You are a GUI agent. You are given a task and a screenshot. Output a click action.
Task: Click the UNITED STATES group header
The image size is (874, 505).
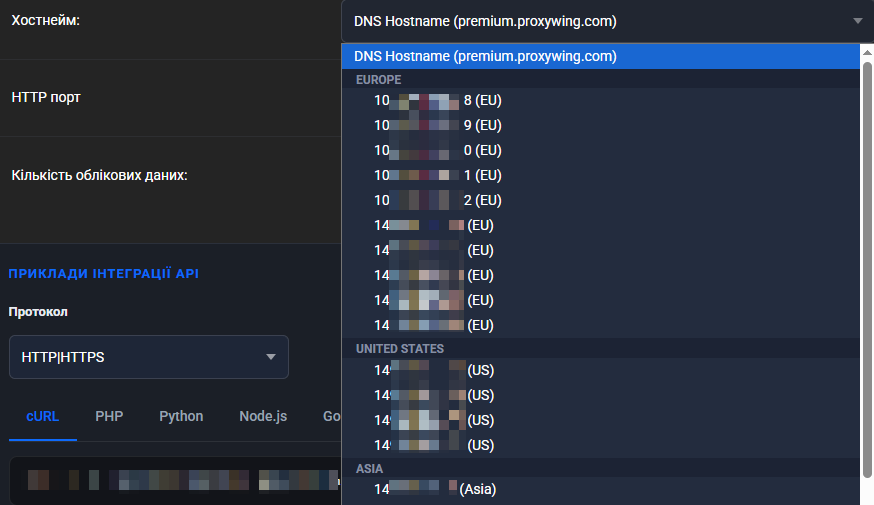pyautogui.click(x=400, y=349)
